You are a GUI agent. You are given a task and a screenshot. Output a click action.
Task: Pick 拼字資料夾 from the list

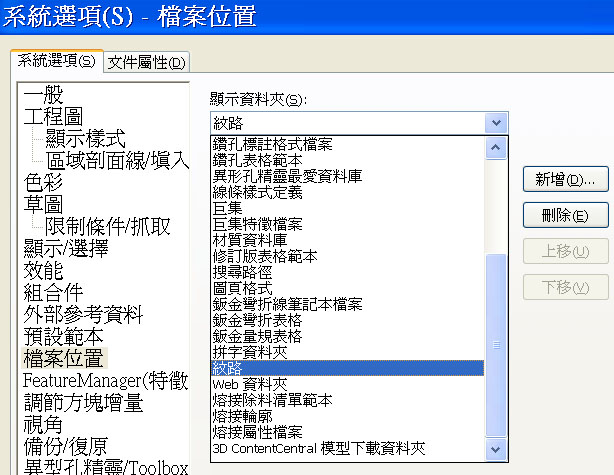coord(347,352)
